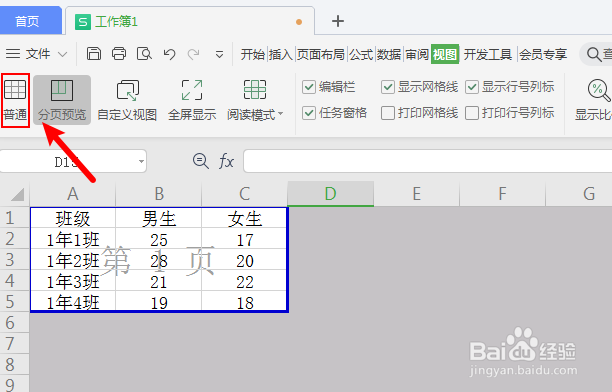Click cell with value 17
The height and width of the screenshot is (392, 612).
[244, 239]
